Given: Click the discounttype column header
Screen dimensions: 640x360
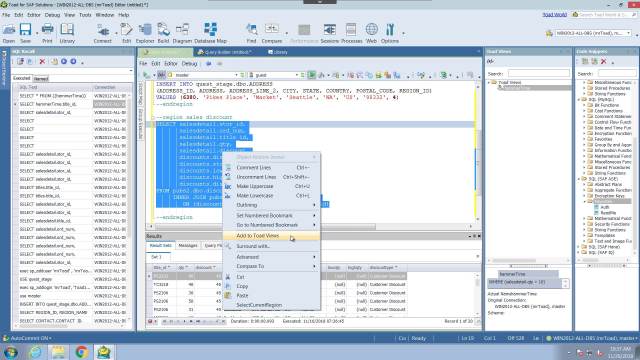Looking at the screenshot, I should [383, 267].
